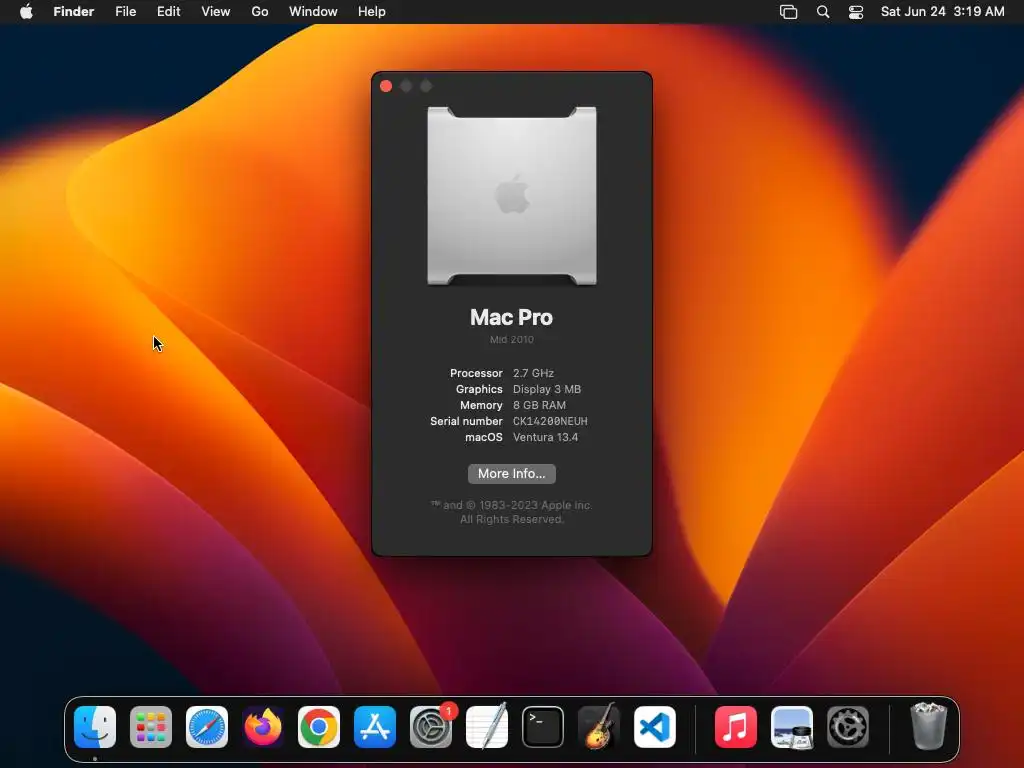Open Google Chrome in the dock
The height and width of the screenshot is (768, 1024).
[x=319, y=727]
